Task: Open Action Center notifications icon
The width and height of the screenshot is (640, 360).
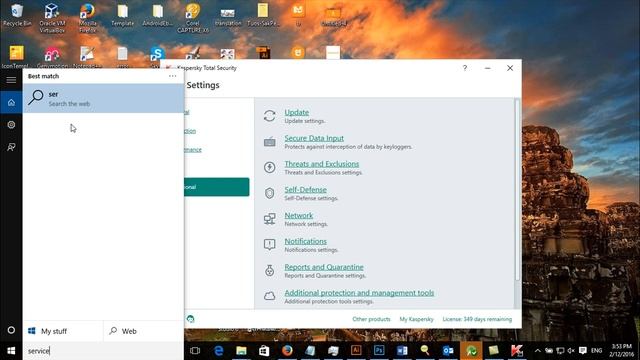Action: (x=583, y=351)
